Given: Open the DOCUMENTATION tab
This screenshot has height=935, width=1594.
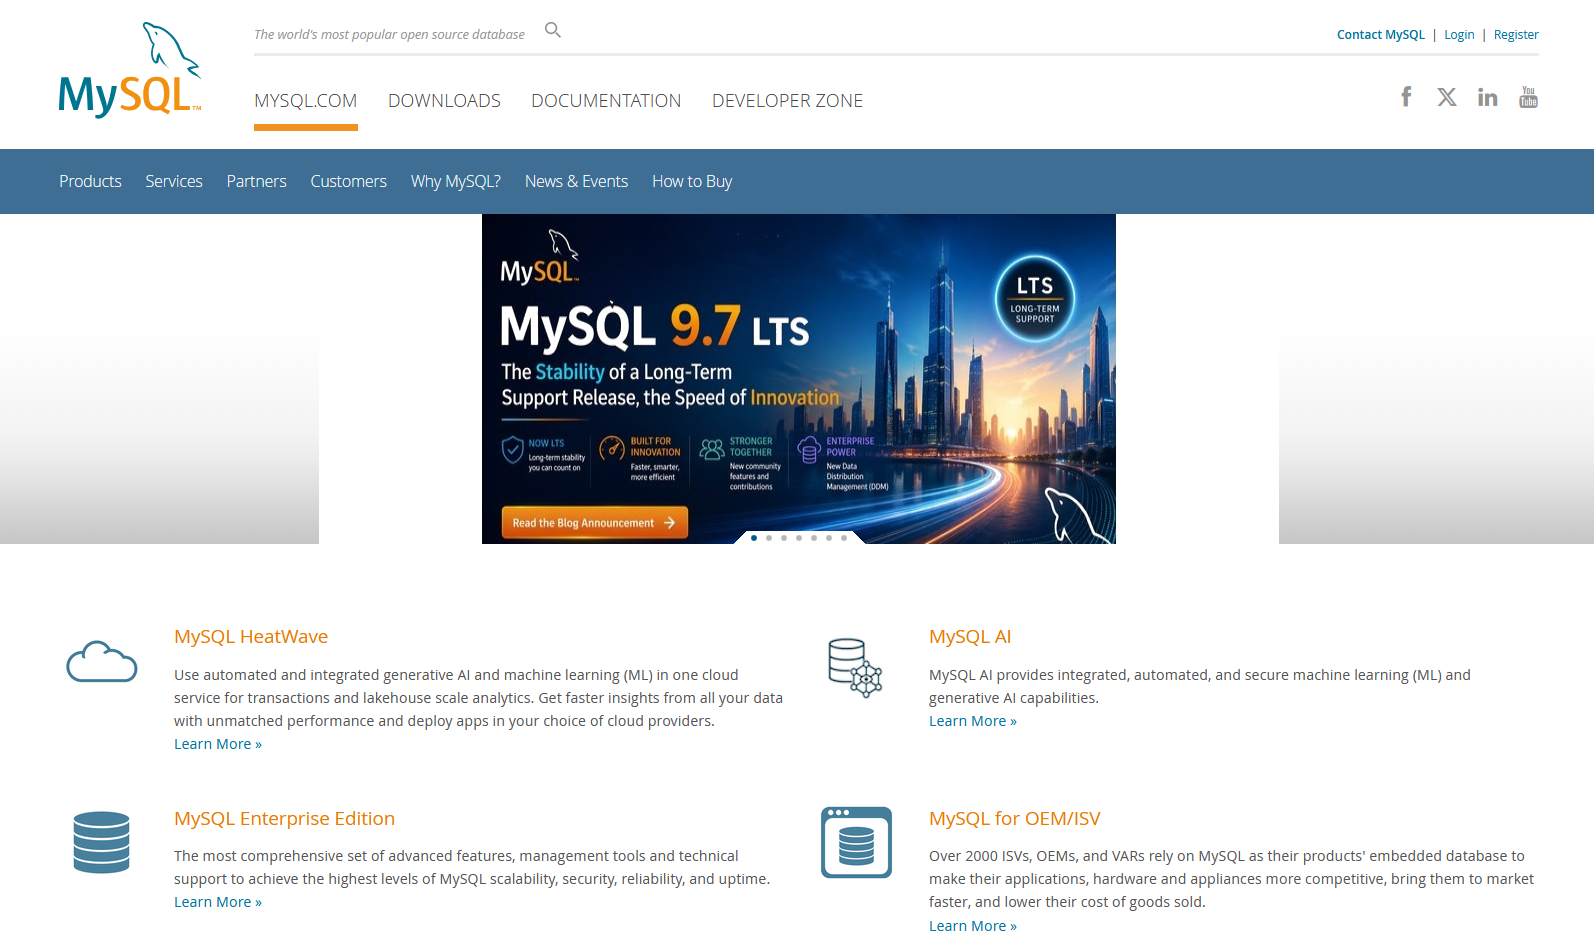Looking at the screenshot, I should click(606, 101).
